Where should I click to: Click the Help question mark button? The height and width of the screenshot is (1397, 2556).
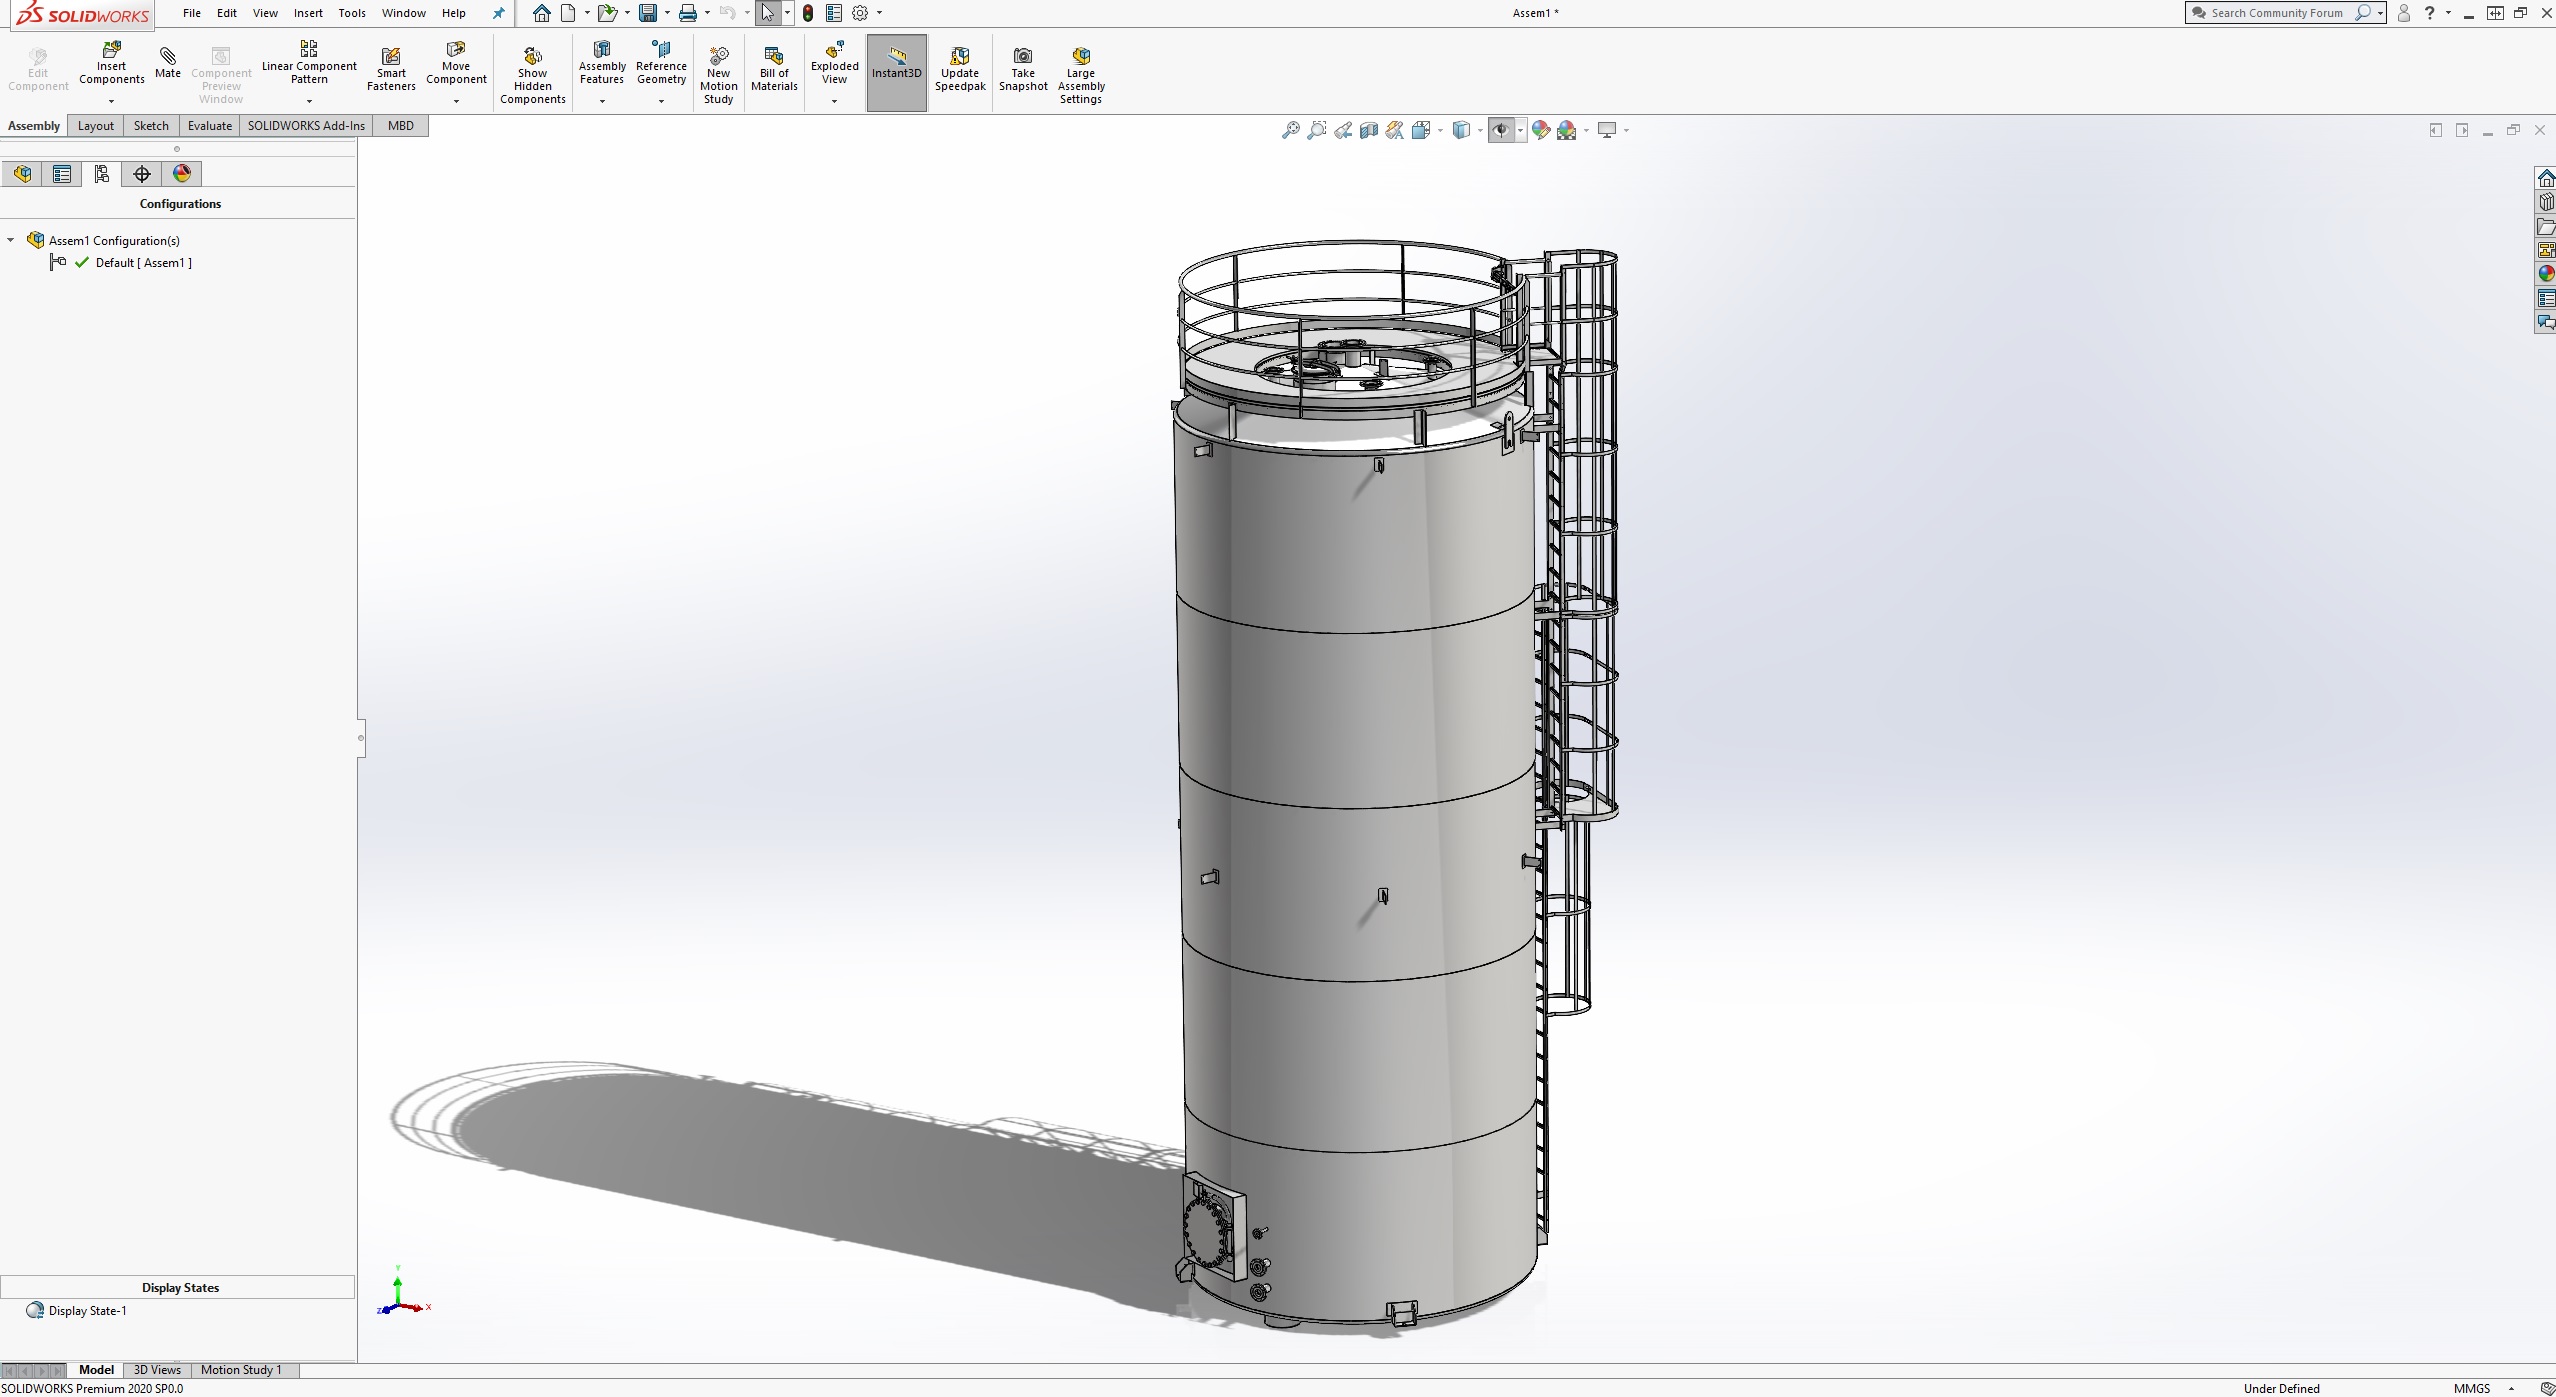point(2430,13)
